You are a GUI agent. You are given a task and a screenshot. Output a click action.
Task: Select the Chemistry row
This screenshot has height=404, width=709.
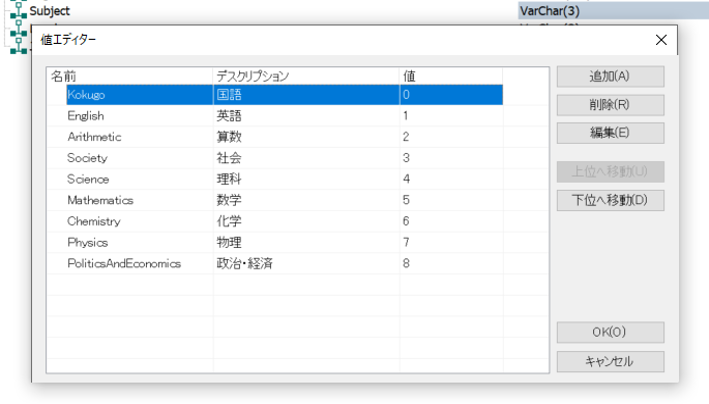[x=94, y=221]
